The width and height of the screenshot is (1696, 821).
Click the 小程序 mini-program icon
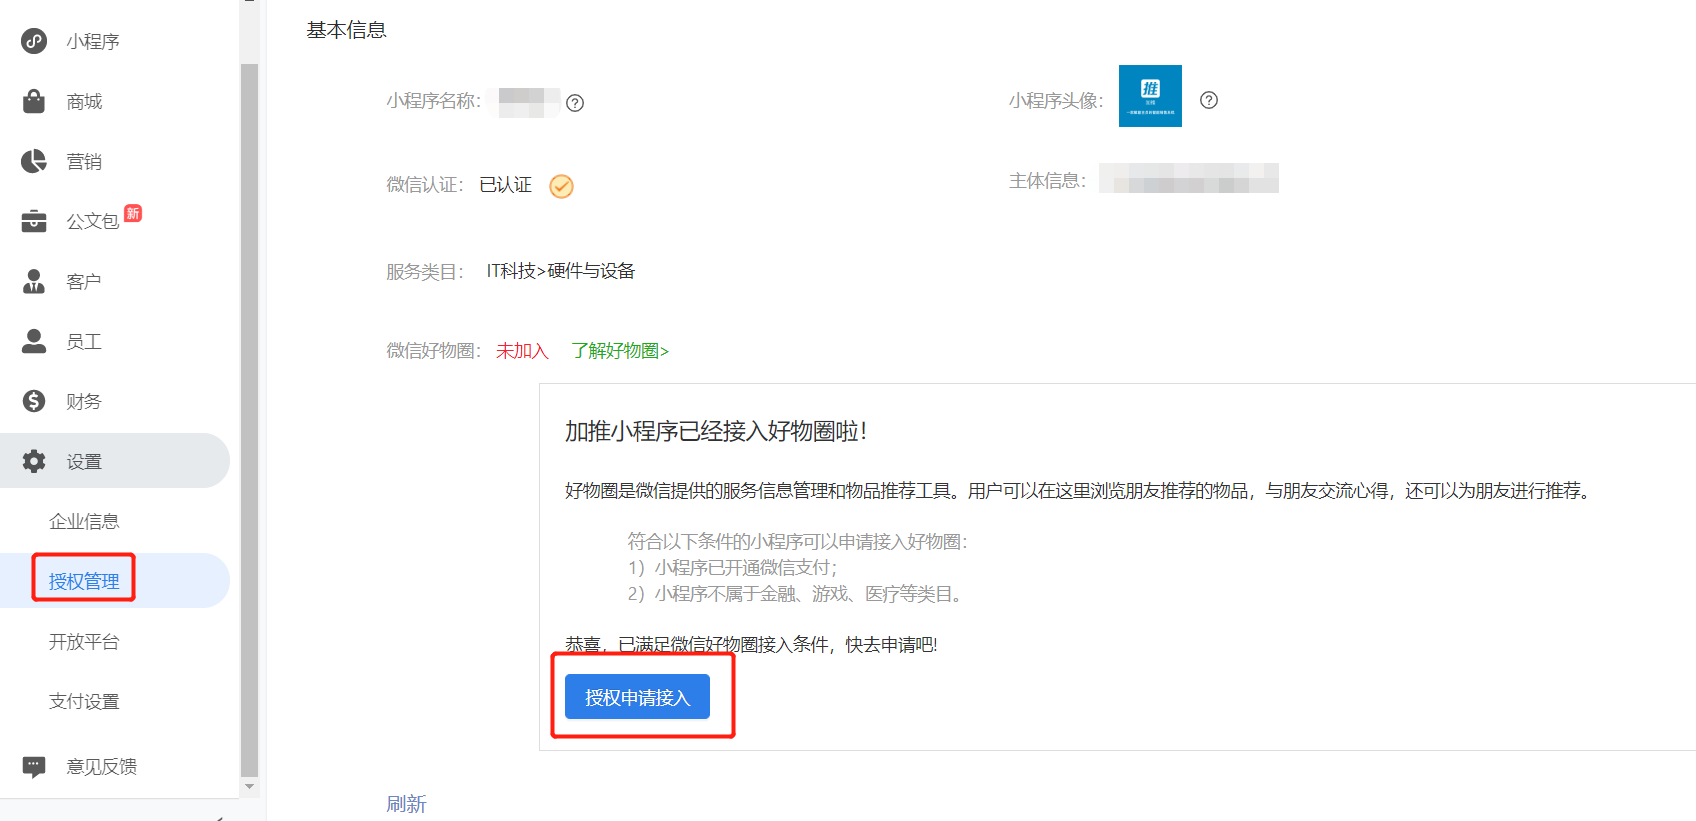point(34,41)
